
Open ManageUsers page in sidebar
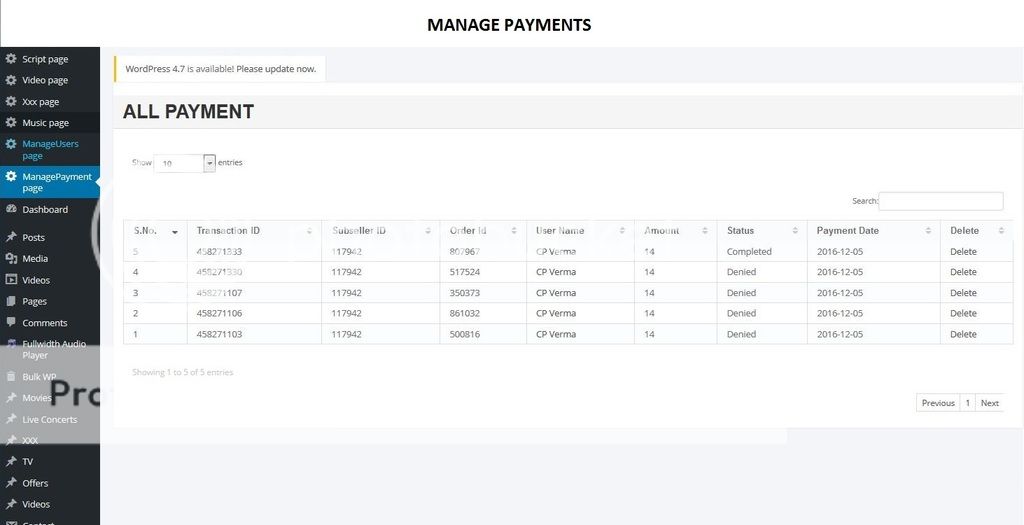click(50, 150)
